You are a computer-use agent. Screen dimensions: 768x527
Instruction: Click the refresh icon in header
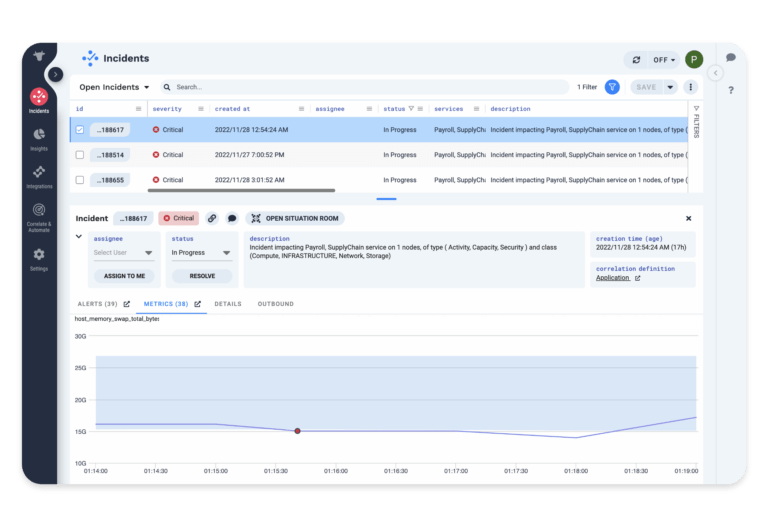point(635,60)
